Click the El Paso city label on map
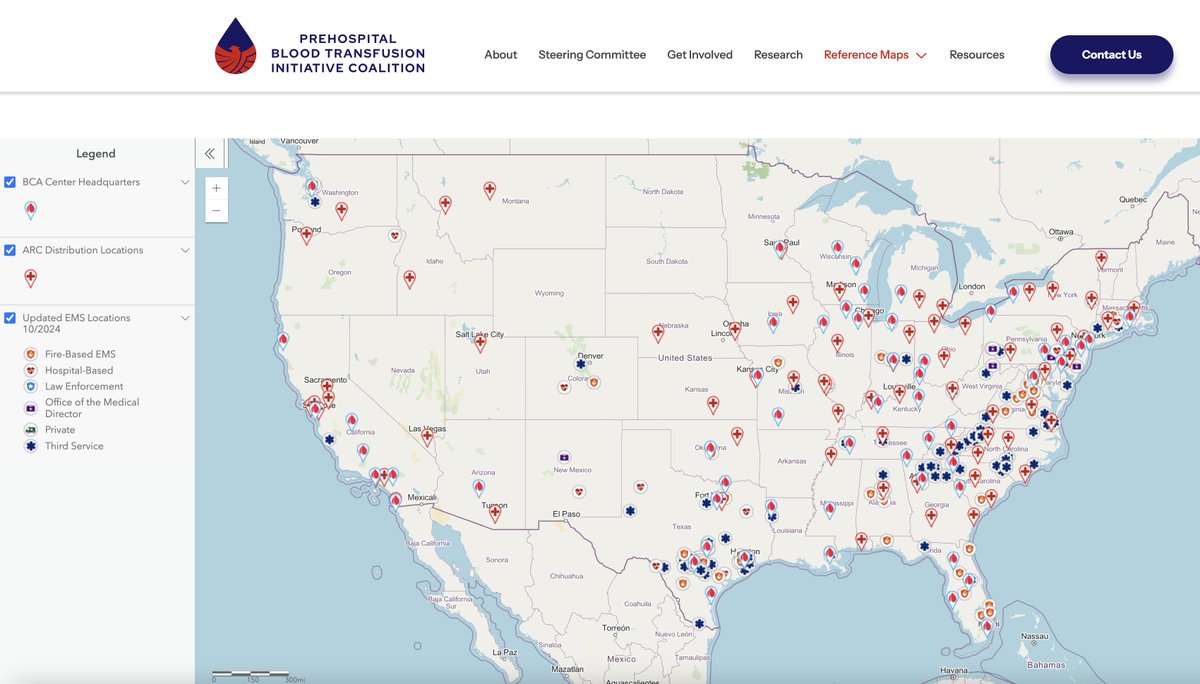The width and height of the screenshot is (1200, 684). pyautogui.click(x=565, y=514)
